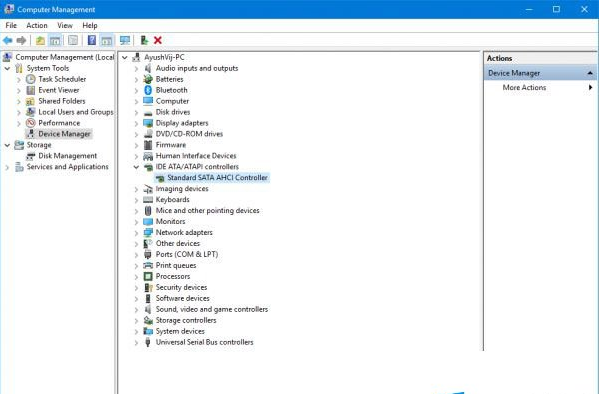Select the Computer Management (Local) root
Viewport: 600px width, 394px height.
(65, 57)
